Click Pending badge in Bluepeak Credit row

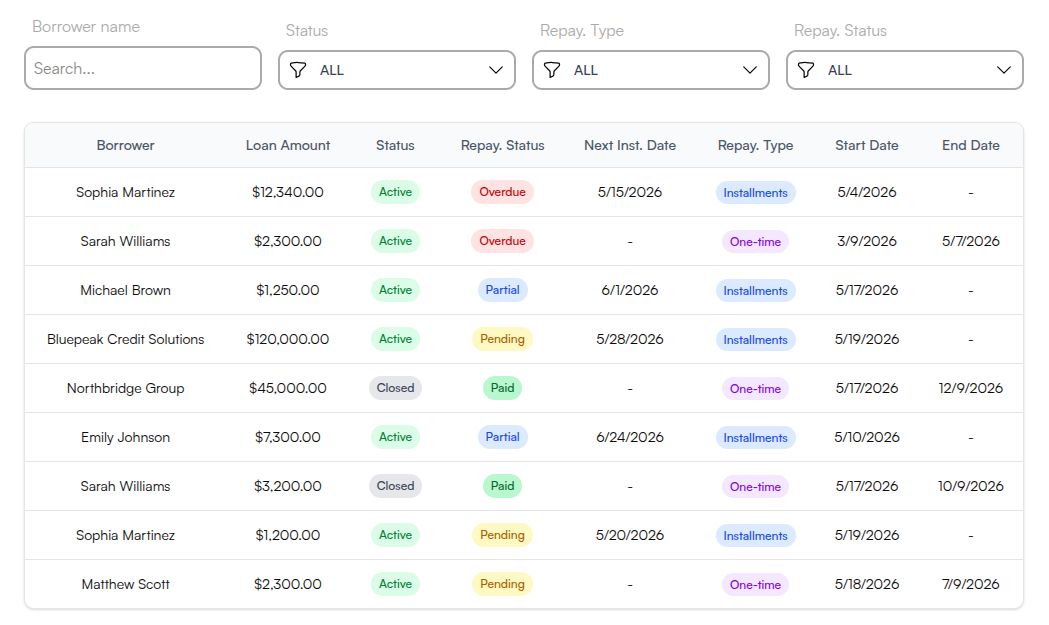coord(502,339)
